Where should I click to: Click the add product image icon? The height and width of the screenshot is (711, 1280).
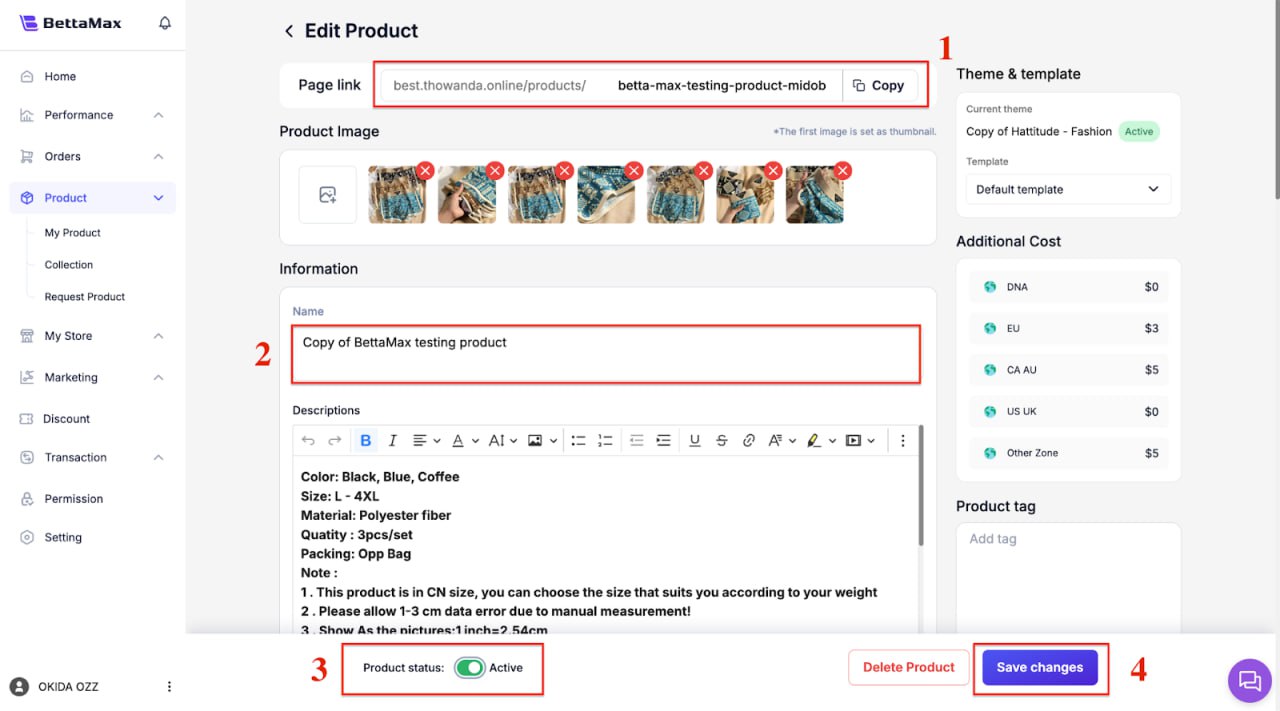(x=328, y=195)
